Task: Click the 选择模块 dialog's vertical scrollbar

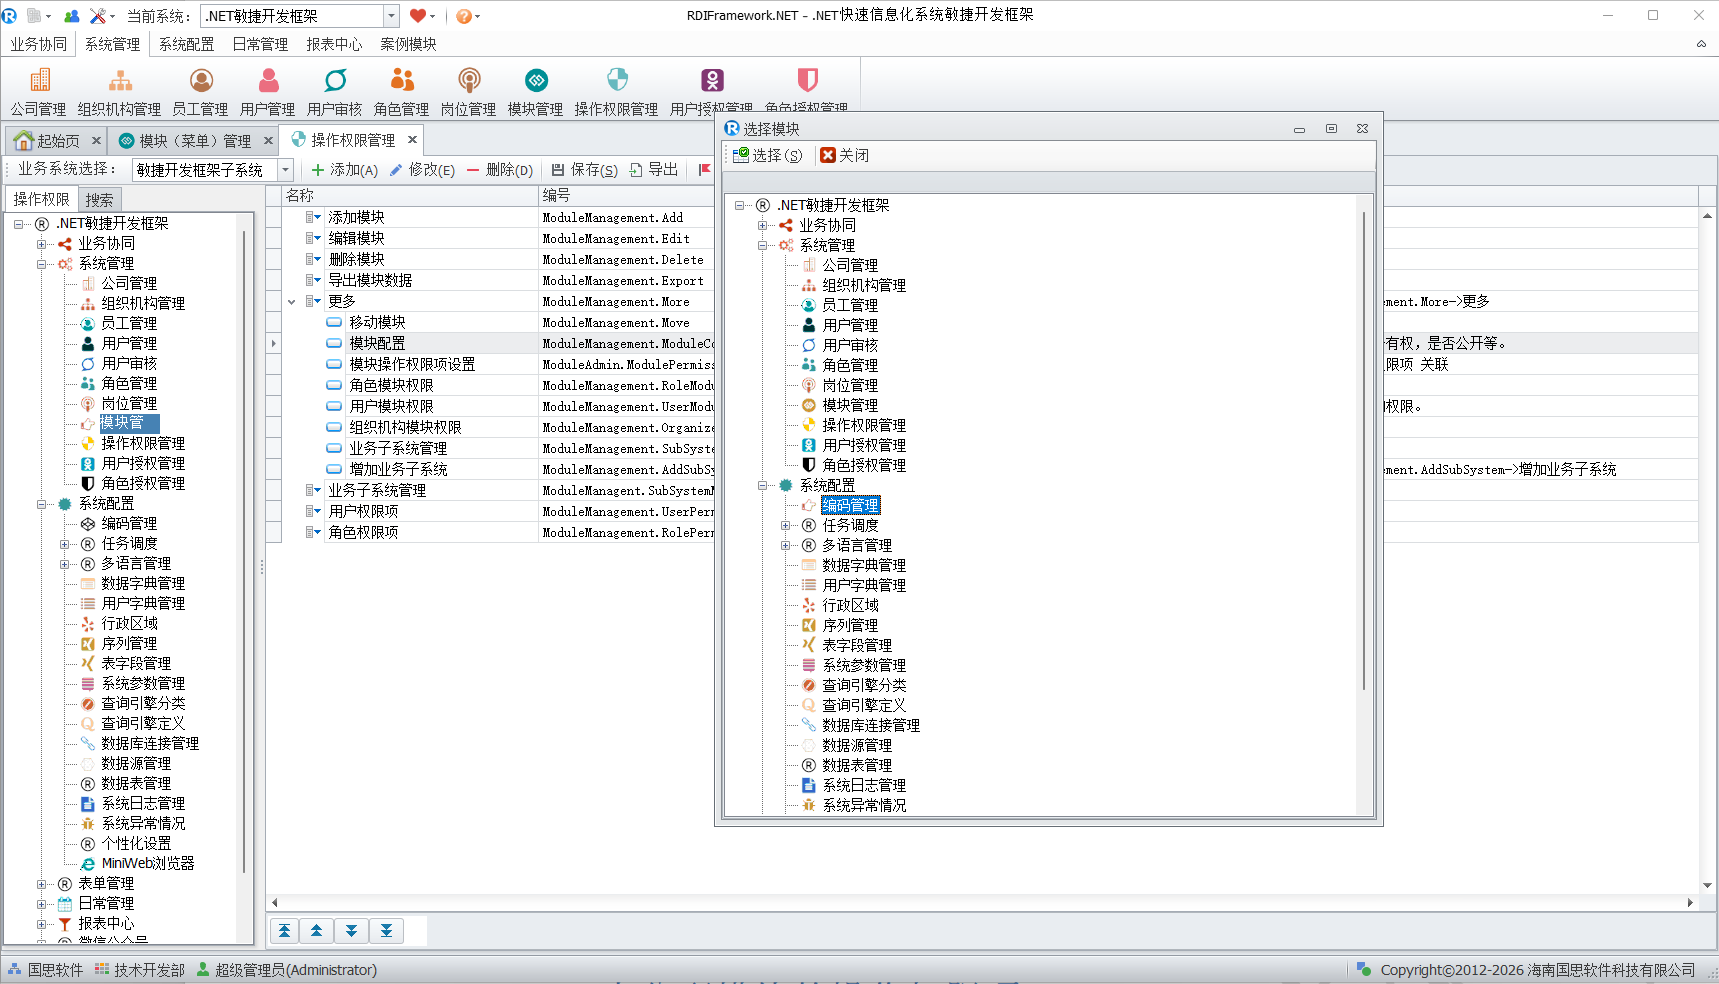Action: (x=1363, y=450)
